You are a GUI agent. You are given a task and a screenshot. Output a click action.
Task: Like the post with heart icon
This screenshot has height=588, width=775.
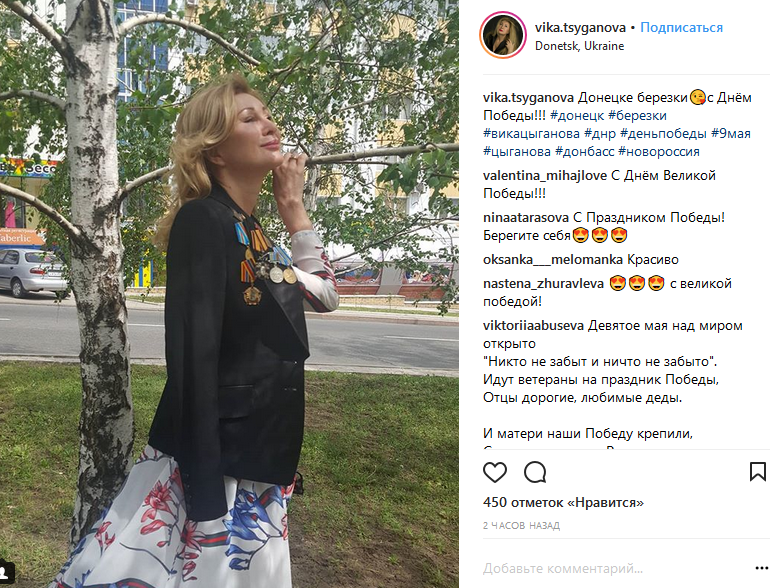pyautogui.click(x=495, y=472)
